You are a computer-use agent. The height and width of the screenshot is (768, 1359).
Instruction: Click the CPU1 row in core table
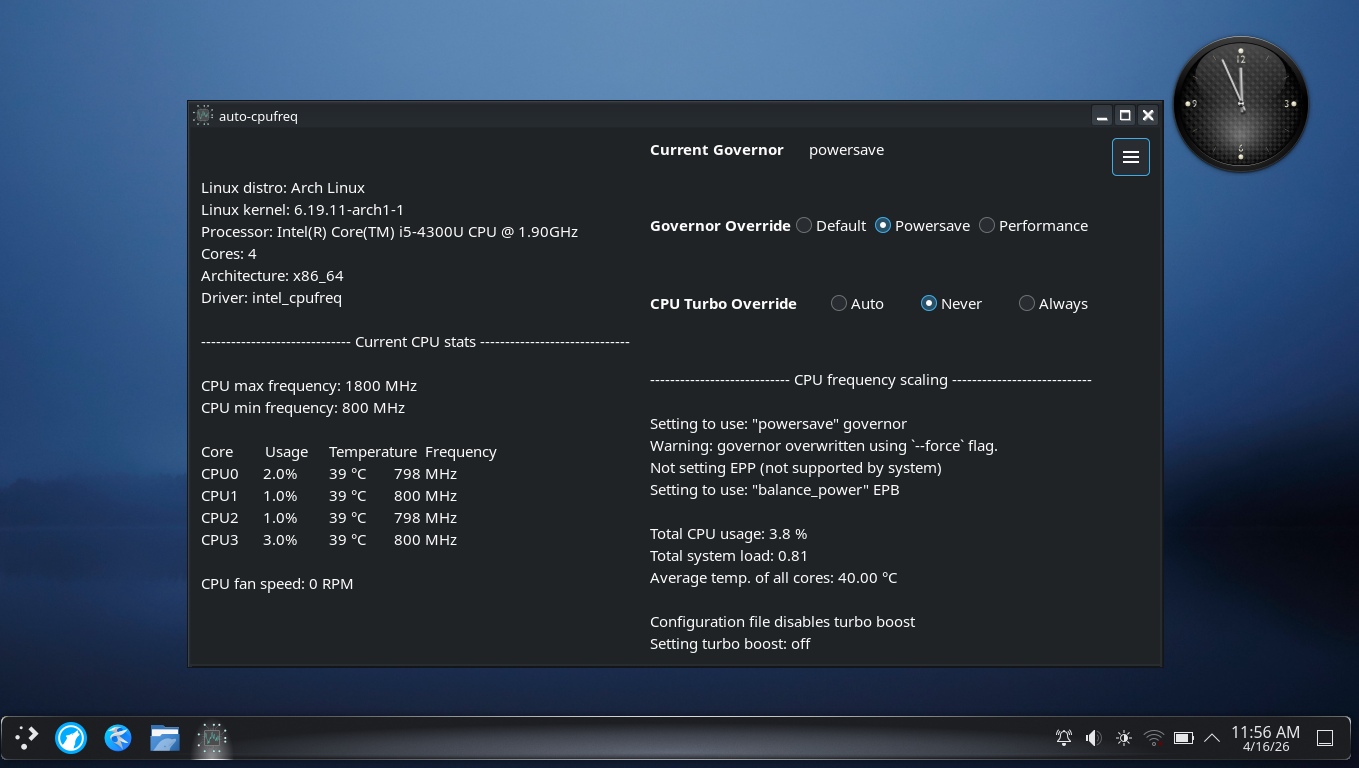pos(329,496)
